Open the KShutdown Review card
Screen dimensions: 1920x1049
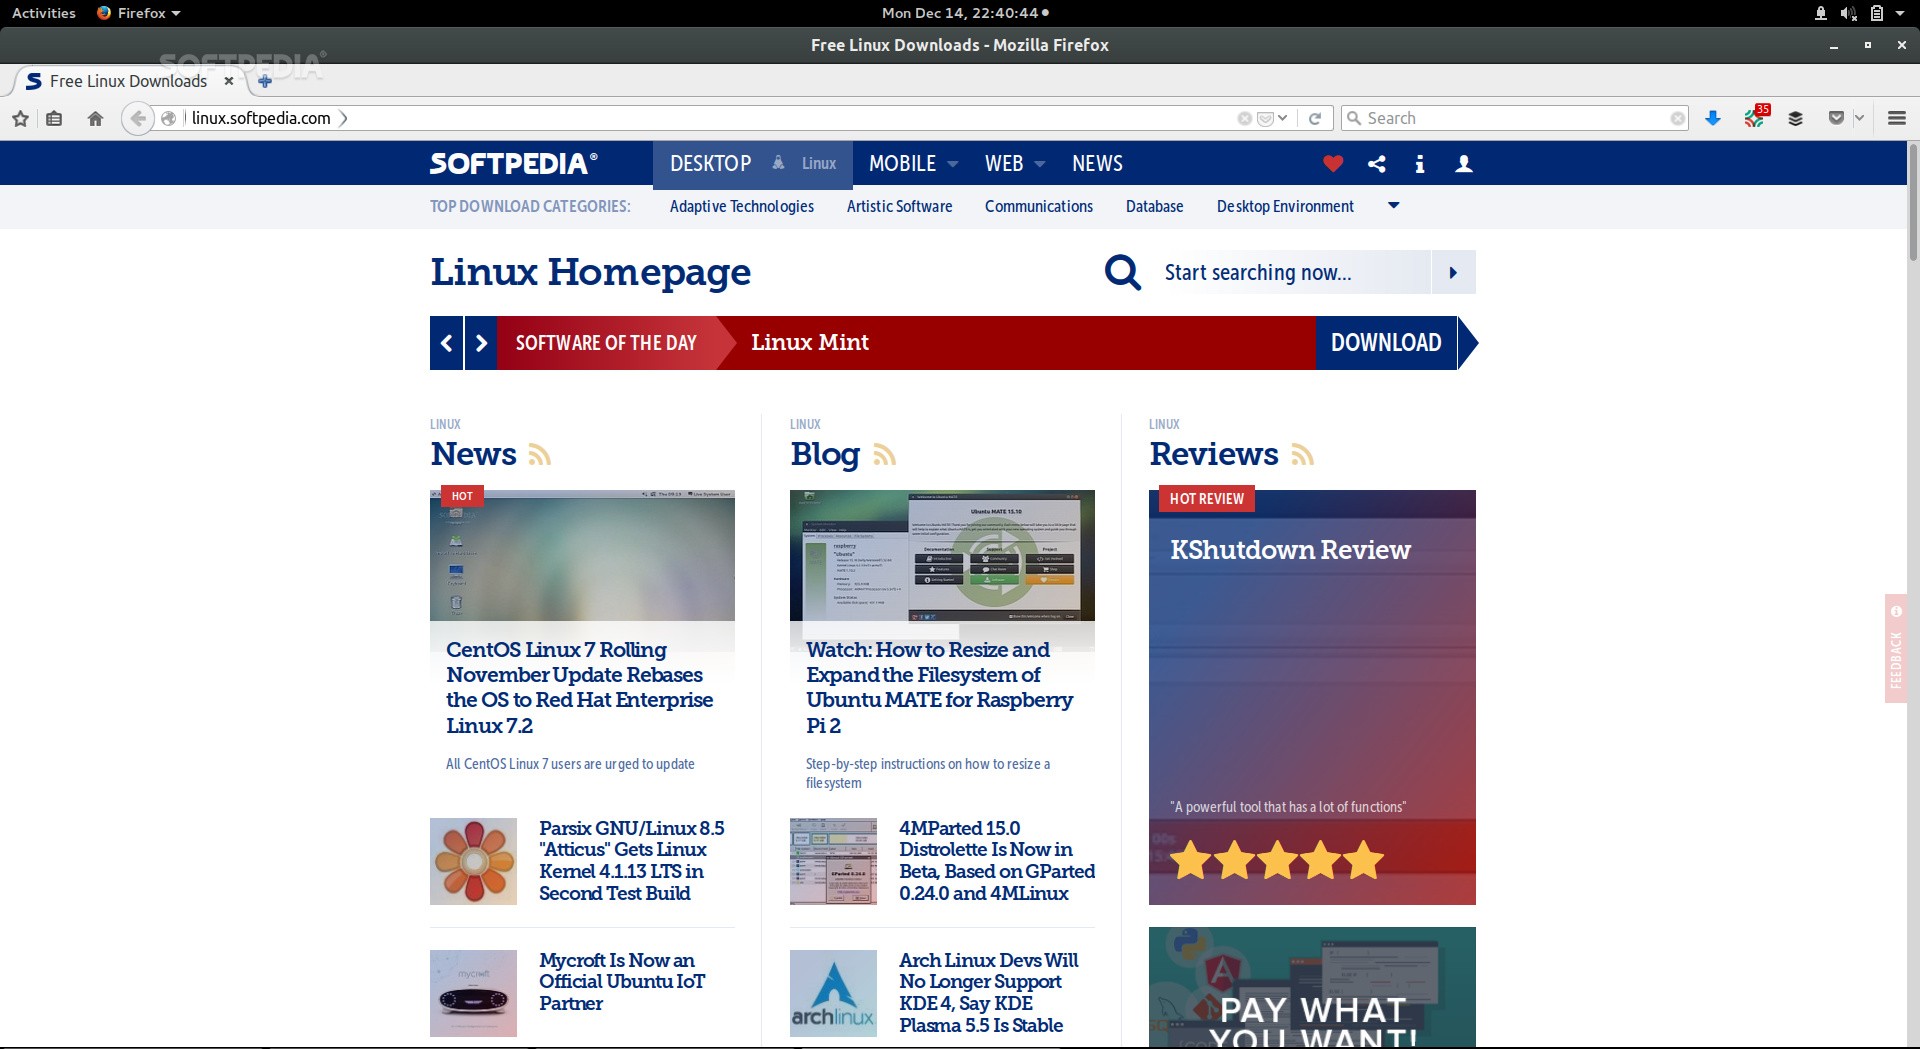click(x=1312, y=697)
